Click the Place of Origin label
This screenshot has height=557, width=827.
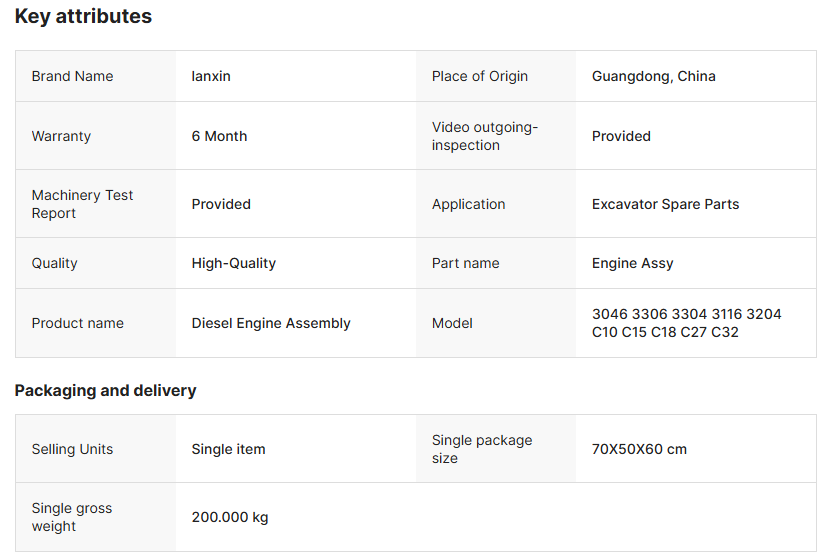point(480,76)
